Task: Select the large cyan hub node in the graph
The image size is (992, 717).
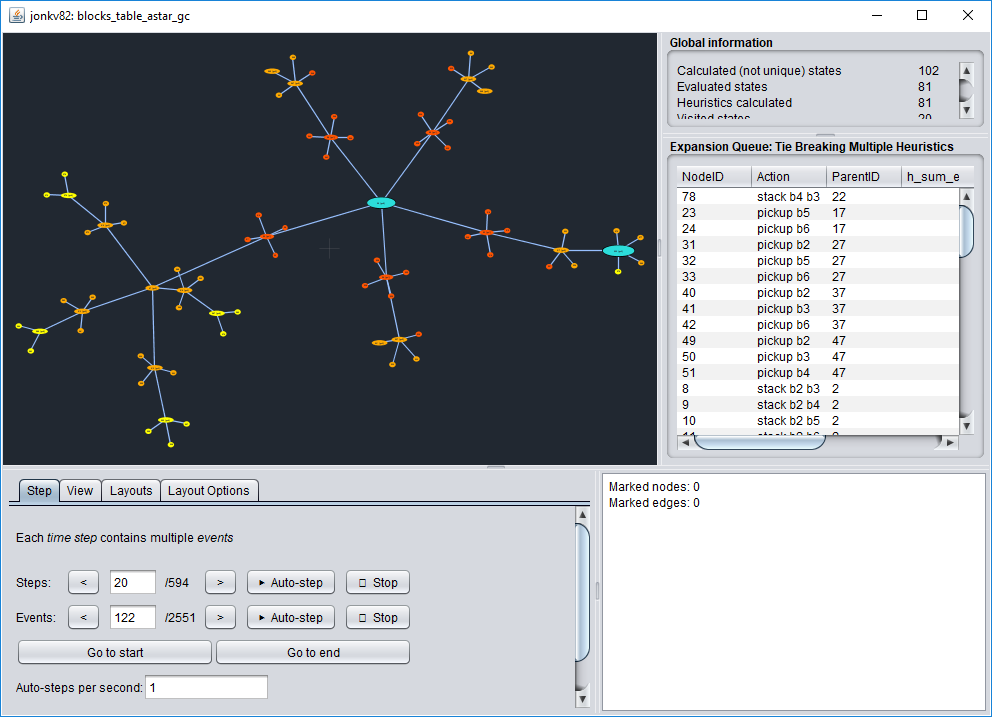Action: tap(381, 203)
